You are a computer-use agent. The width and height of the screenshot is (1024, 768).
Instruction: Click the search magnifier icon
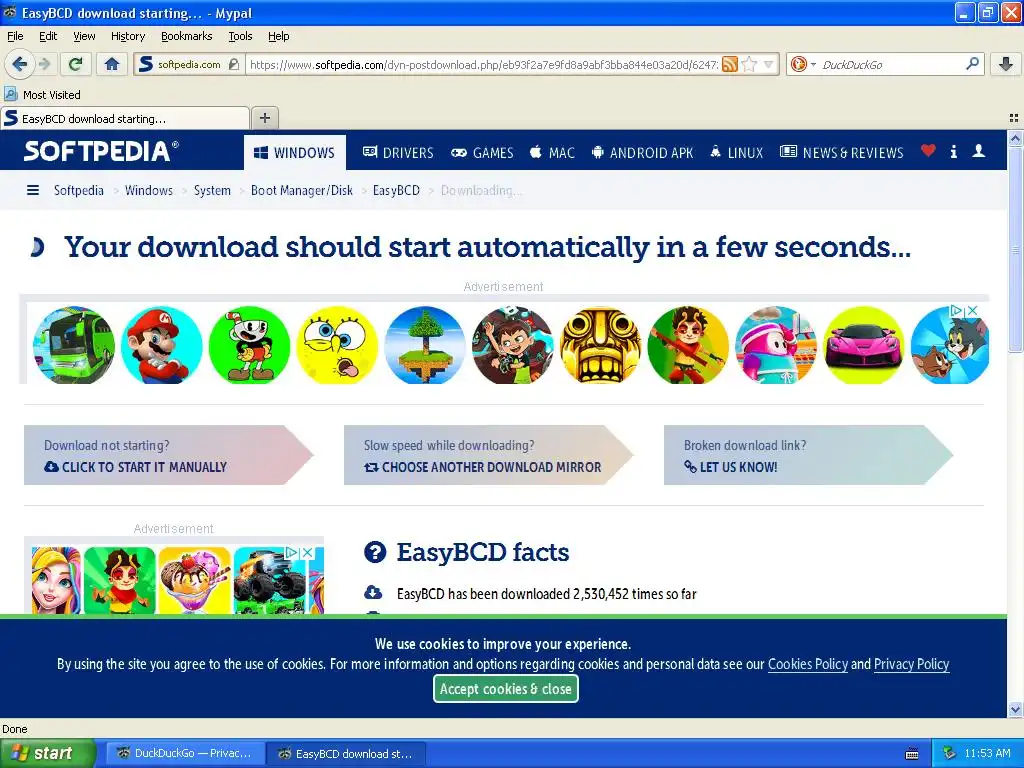tap(972, 63)
